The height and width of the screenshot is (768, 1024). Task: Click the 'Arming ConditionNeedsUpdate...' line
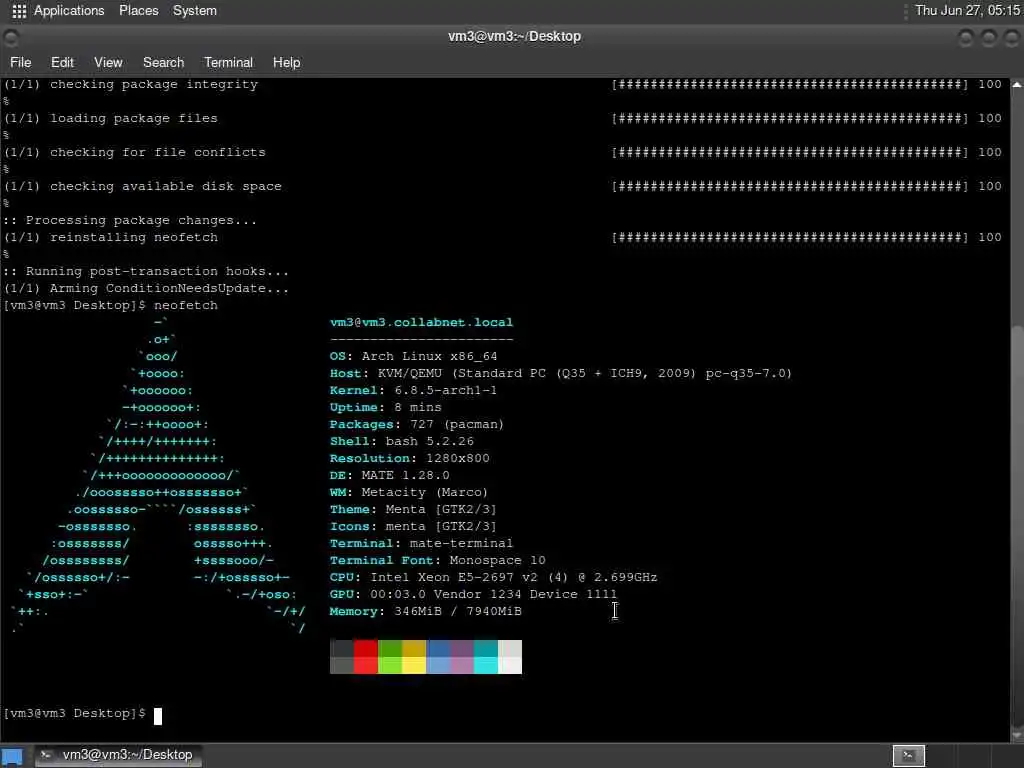point(146,289)
